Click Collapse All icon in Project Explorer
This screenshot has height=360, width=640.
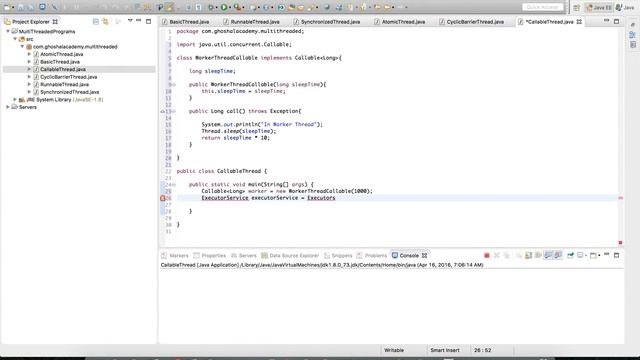coord(96,22)
